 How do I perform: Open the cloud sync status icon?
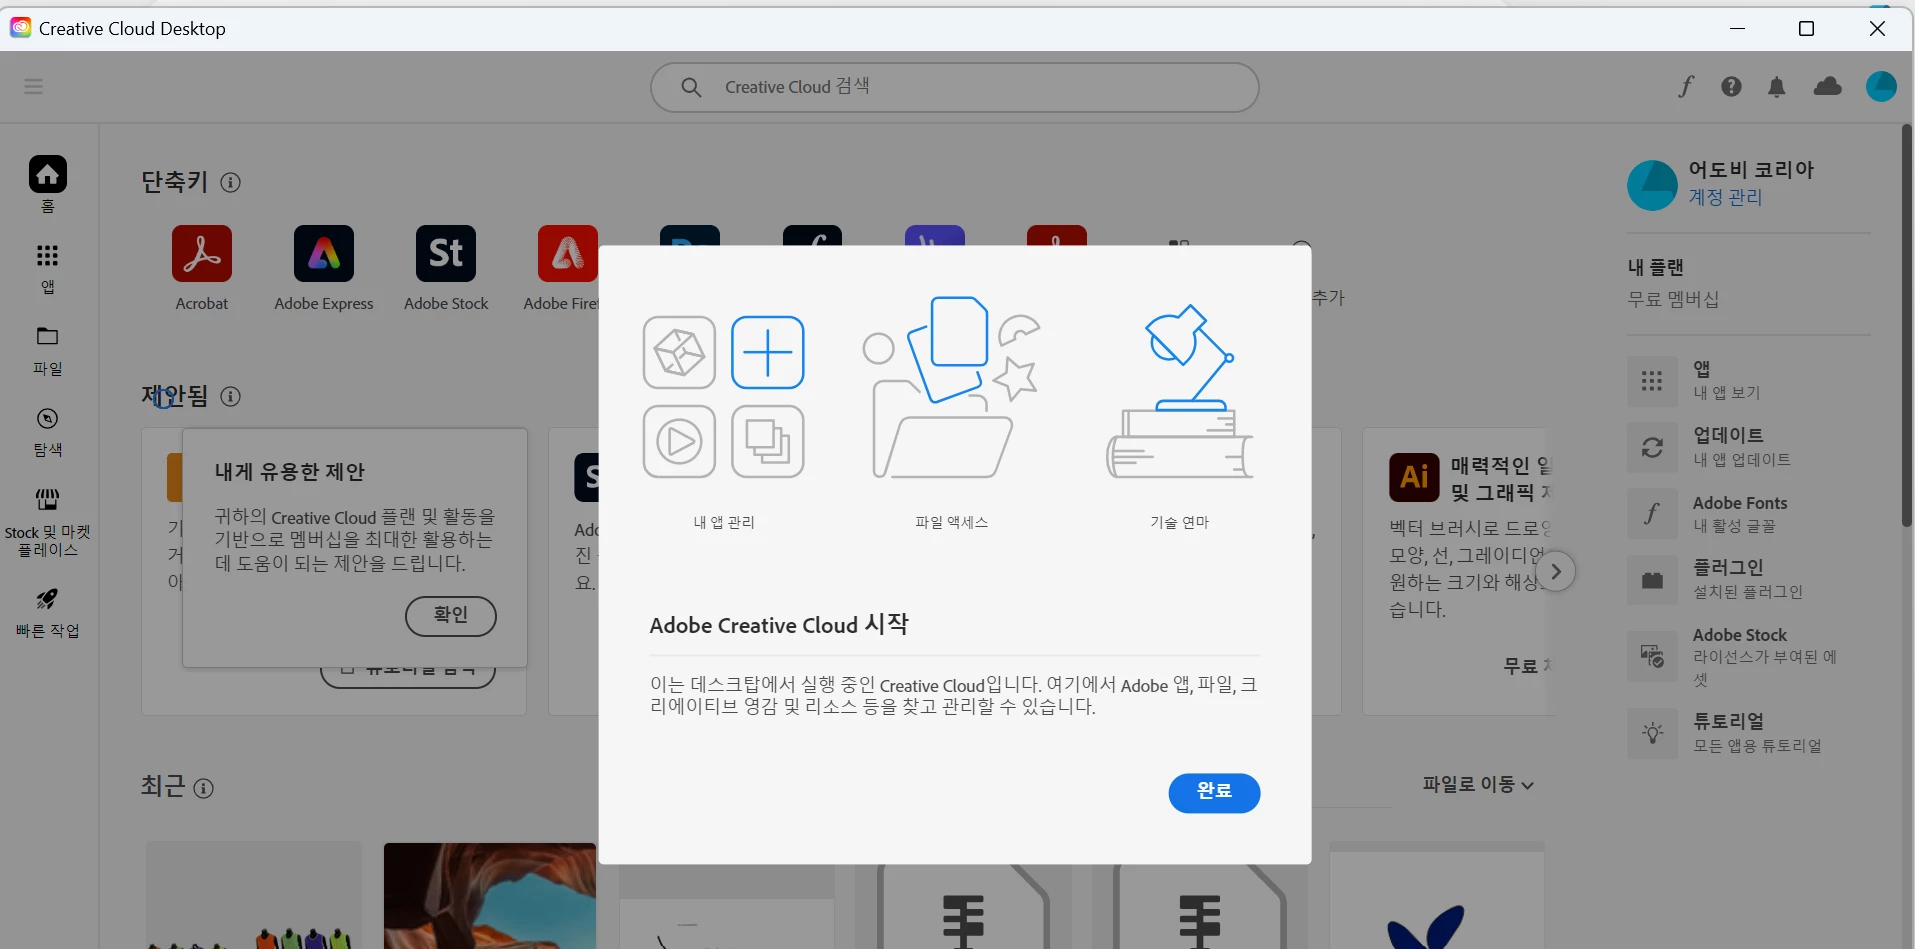tap(1828, 87)
